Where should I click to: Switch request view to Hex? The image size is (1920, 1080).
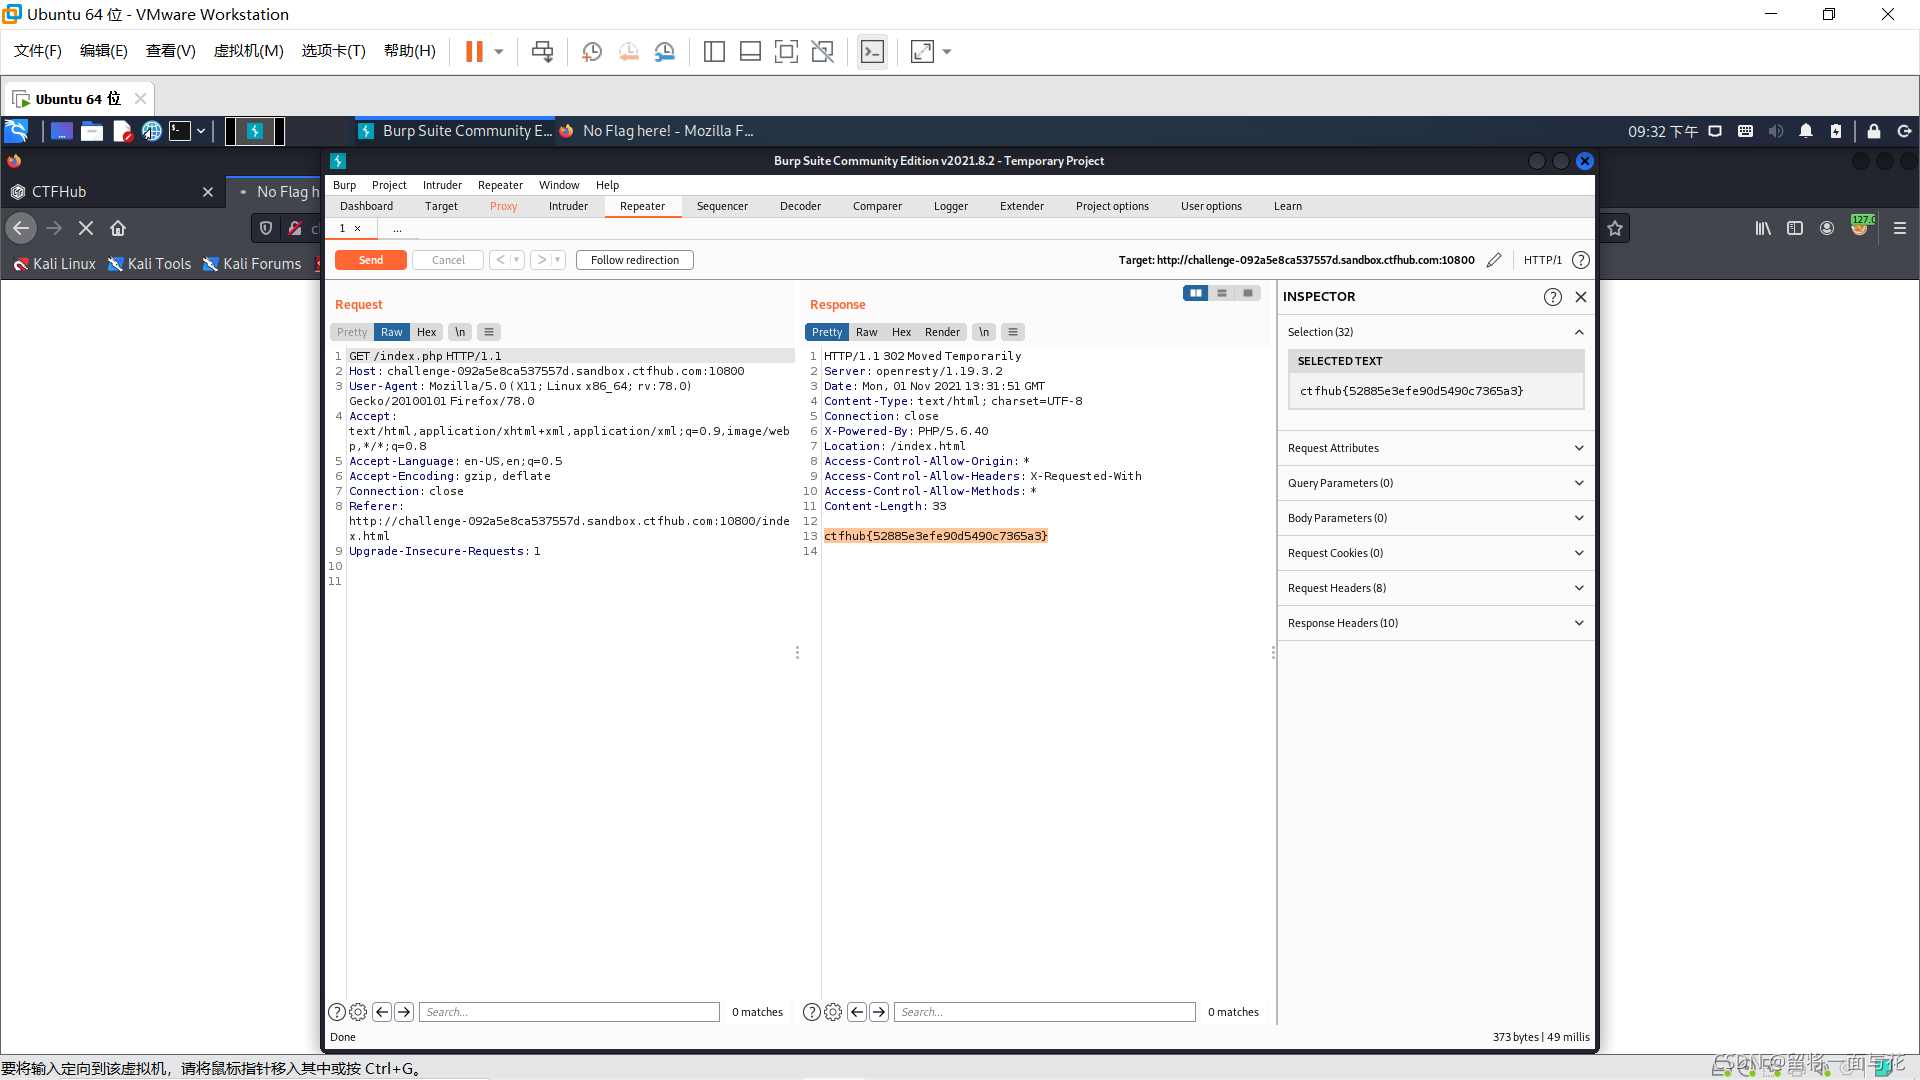coord(426,332)
